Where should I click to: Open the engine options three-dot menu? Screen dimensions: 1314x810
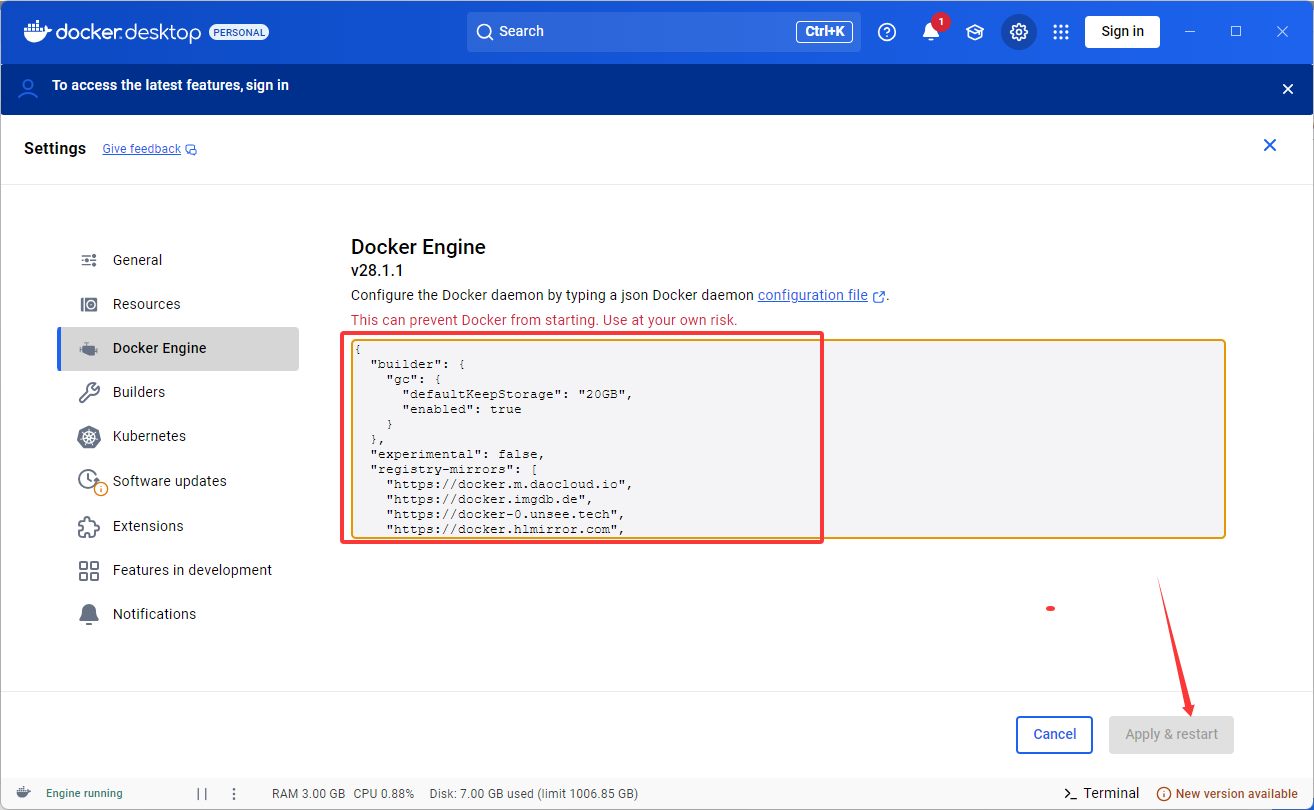pos(234,794)
